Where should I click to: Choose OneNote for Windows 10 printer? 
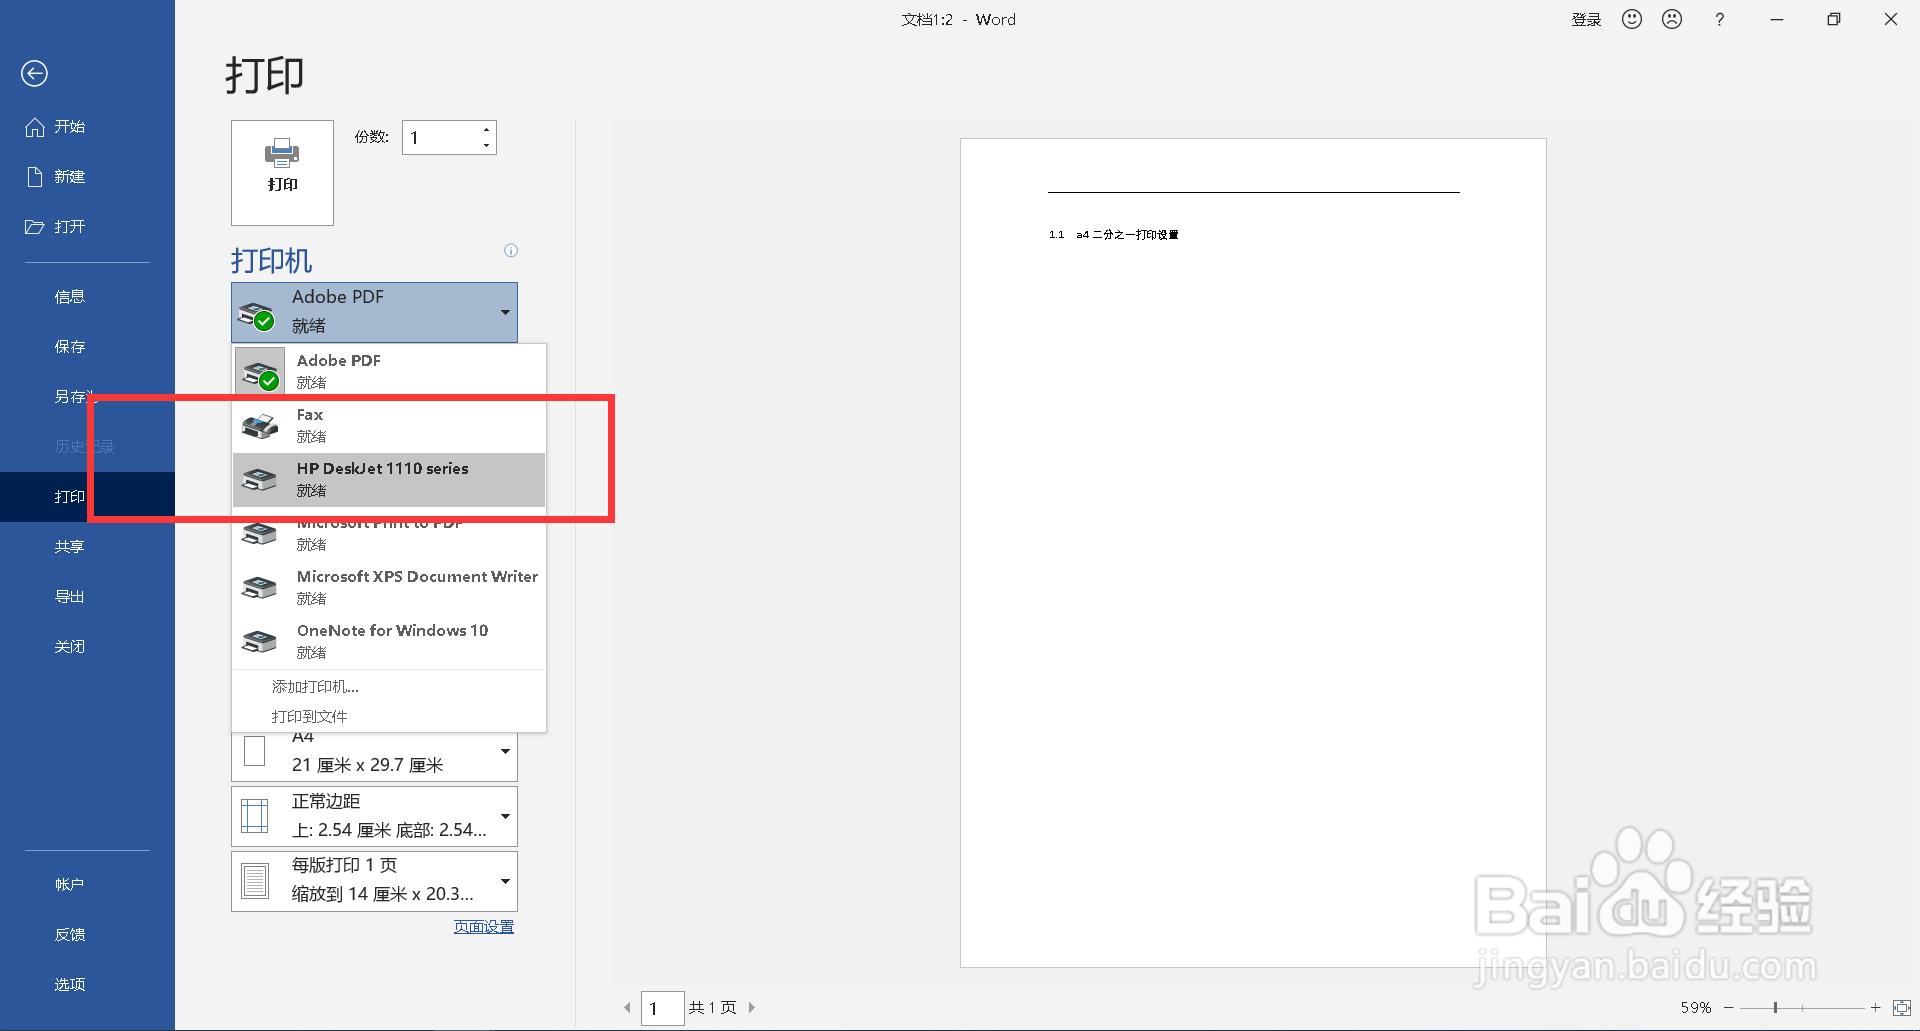389,641
